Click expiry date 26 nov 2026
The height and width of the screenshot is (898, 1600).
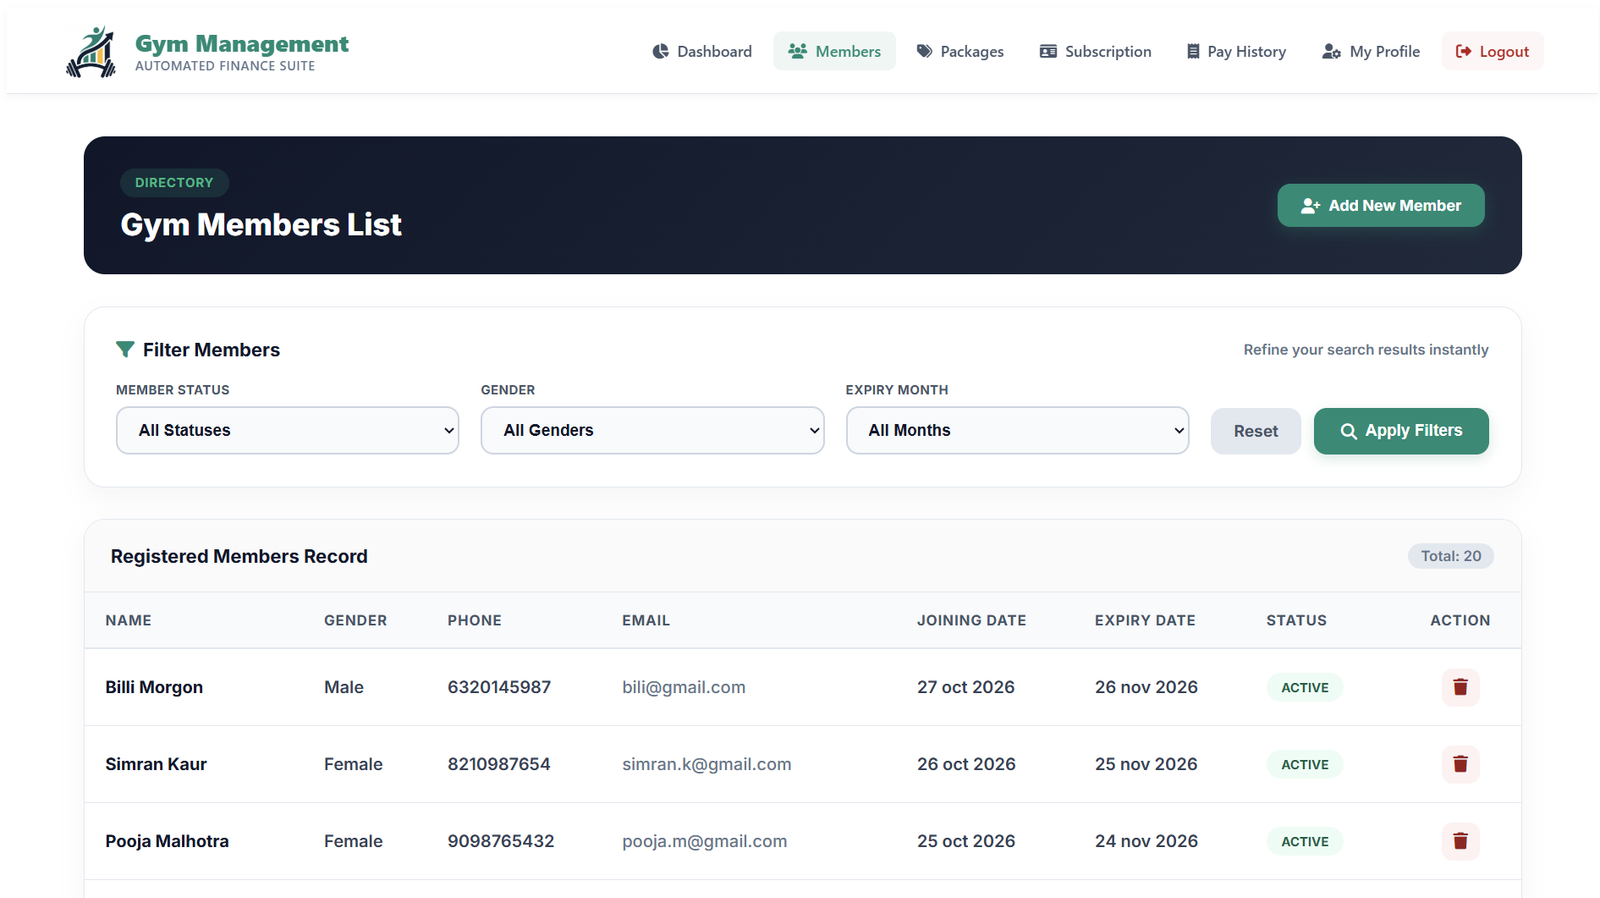pyautogui.click(x=1146, y=687)
